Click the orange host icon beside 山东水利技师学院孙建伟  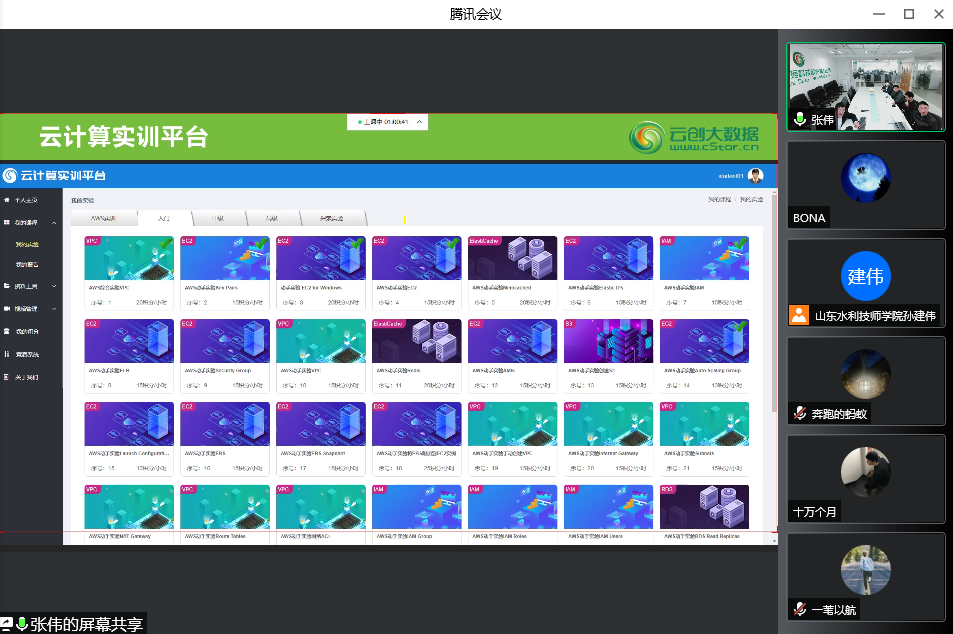[799, 315]
